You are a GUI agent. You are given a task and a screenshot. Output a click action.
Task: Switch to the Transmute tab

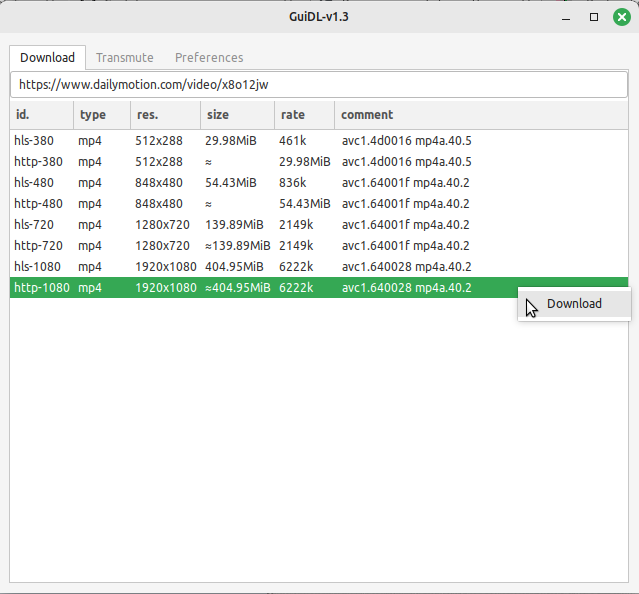coord(125,58)
